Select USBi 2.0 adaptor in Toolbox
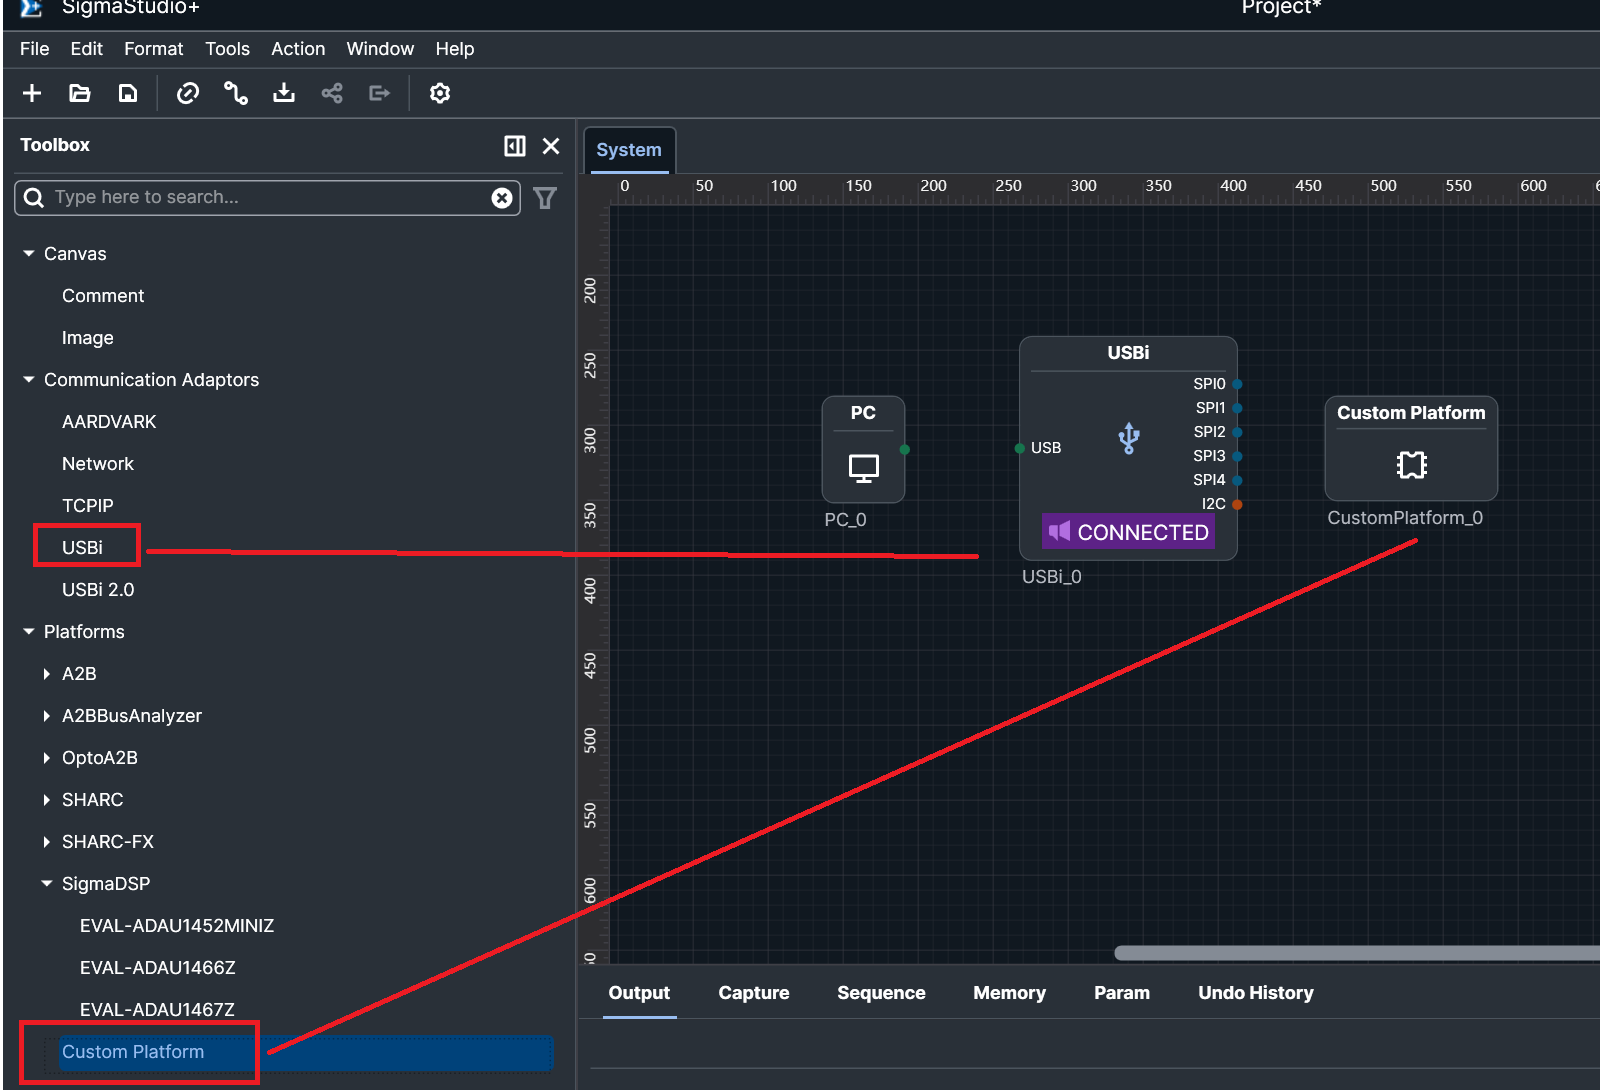The height and width of the screenshot is (1090, 1600). (98, 590)
